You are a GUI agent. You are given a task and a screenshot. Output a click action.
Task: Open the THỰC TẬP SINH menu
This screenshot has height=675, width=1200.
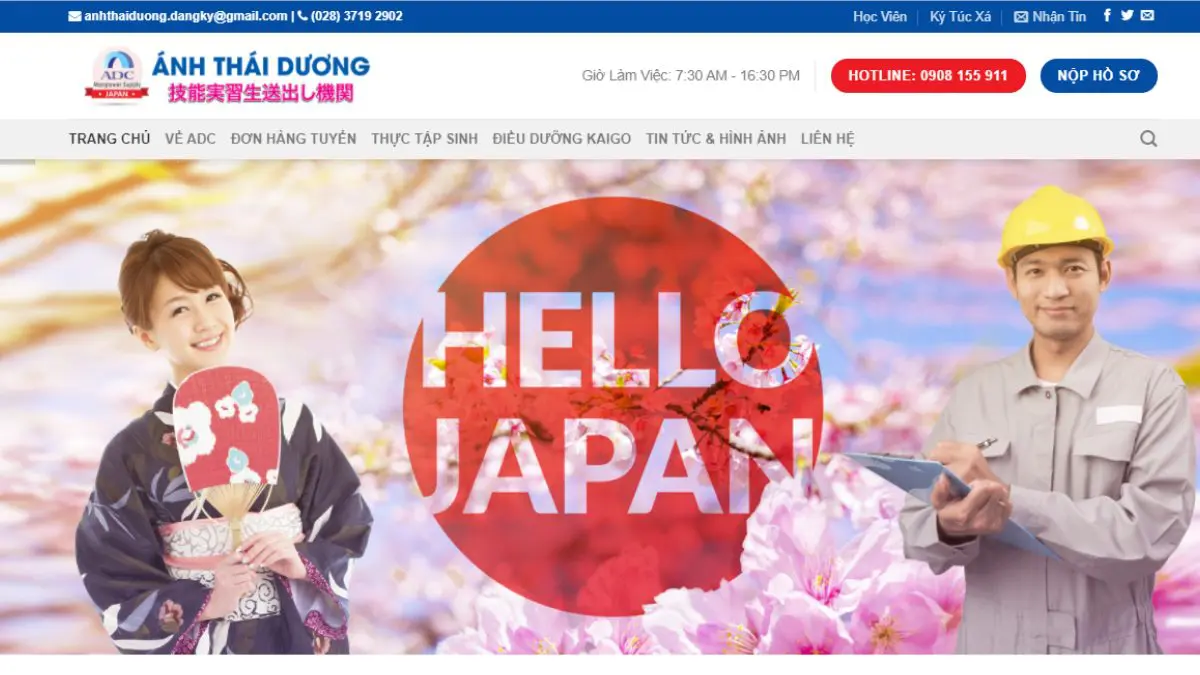click(424, 139)
